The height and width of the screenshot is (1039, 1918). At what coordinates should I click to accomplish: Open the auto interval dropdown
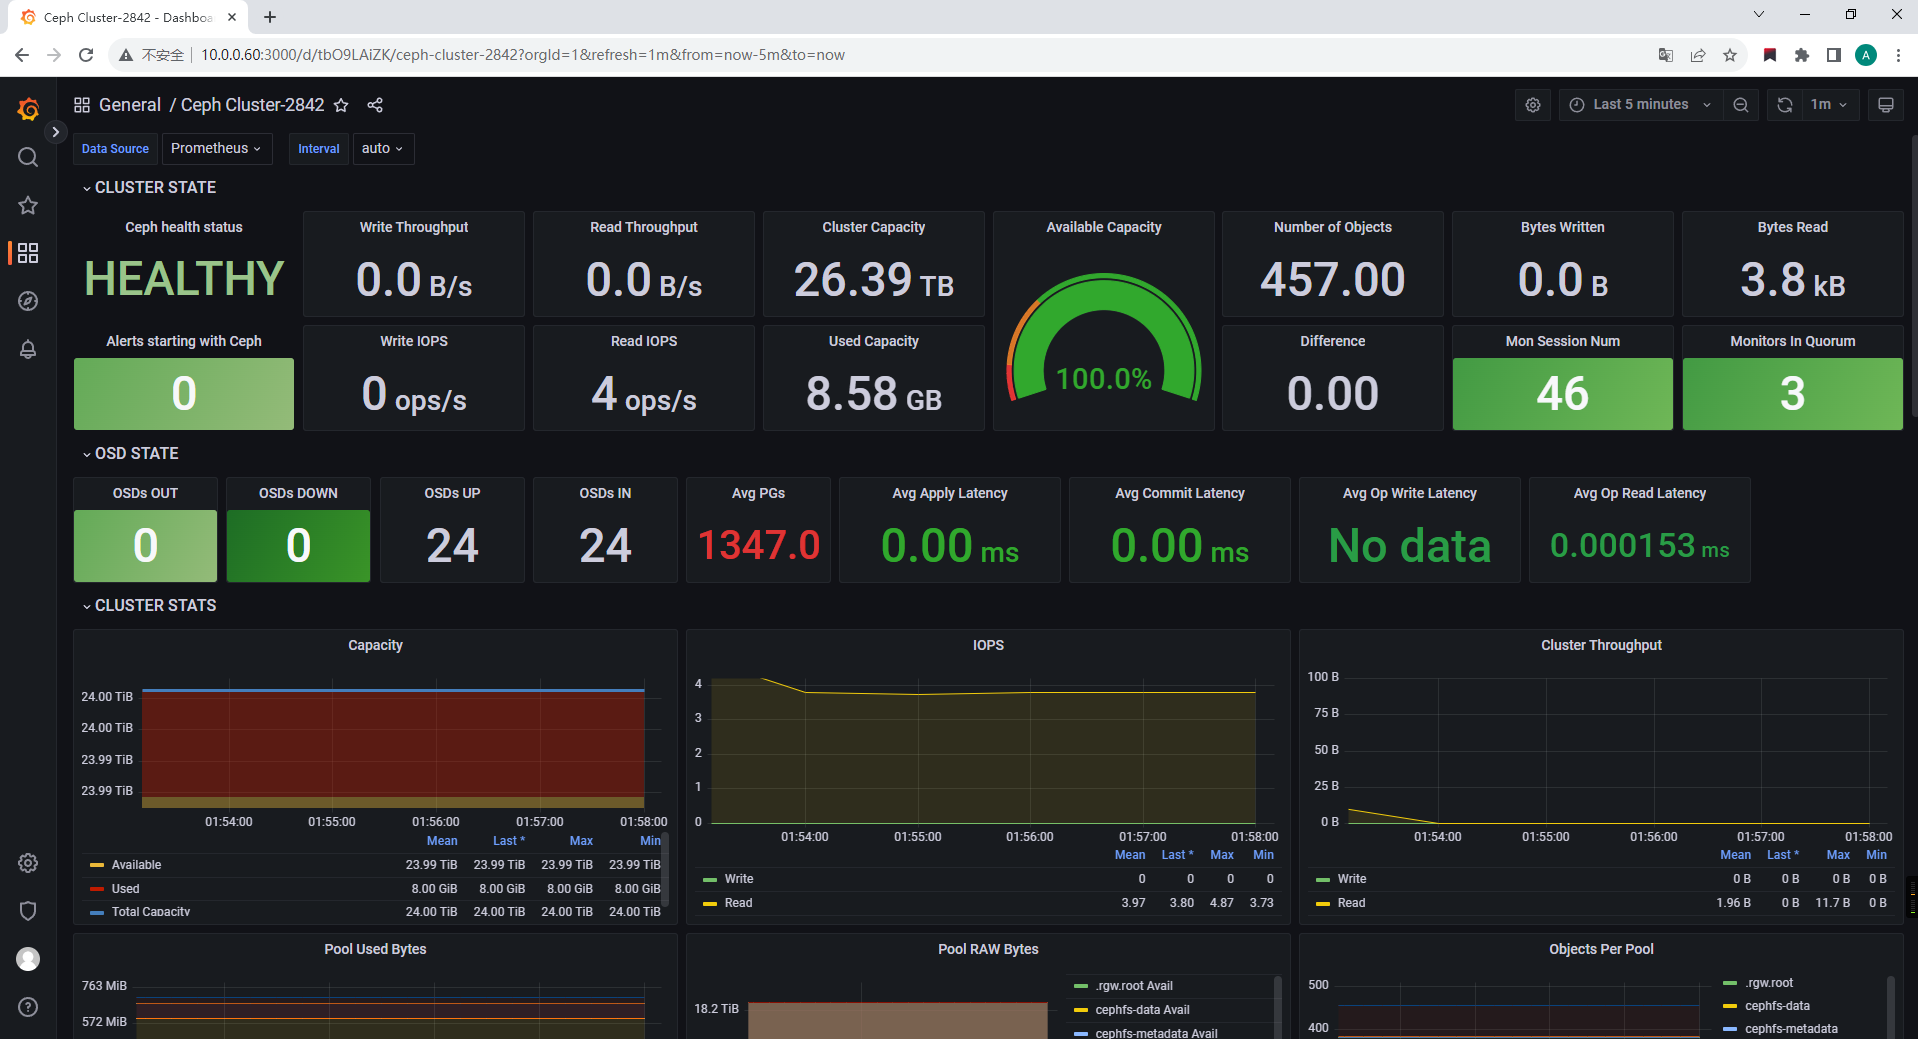point(383,149)
